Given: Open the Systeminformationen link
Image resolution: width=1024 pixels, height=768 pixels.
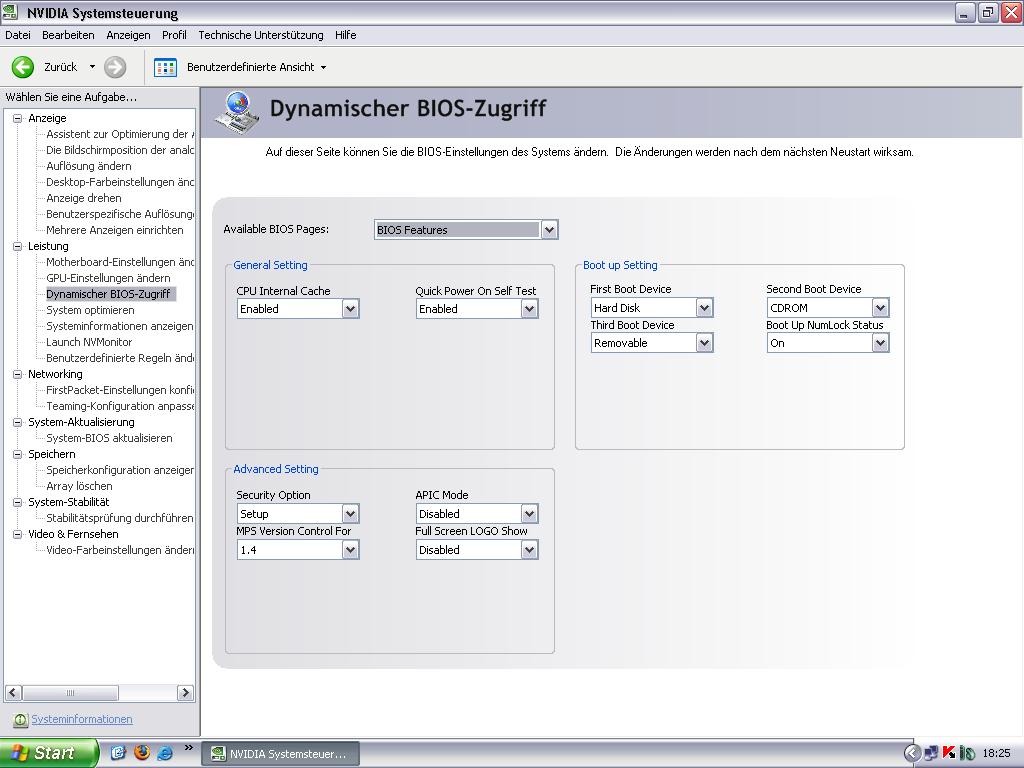Looking at the screenshot, I should pyautogui.click(x=82, y=719).
